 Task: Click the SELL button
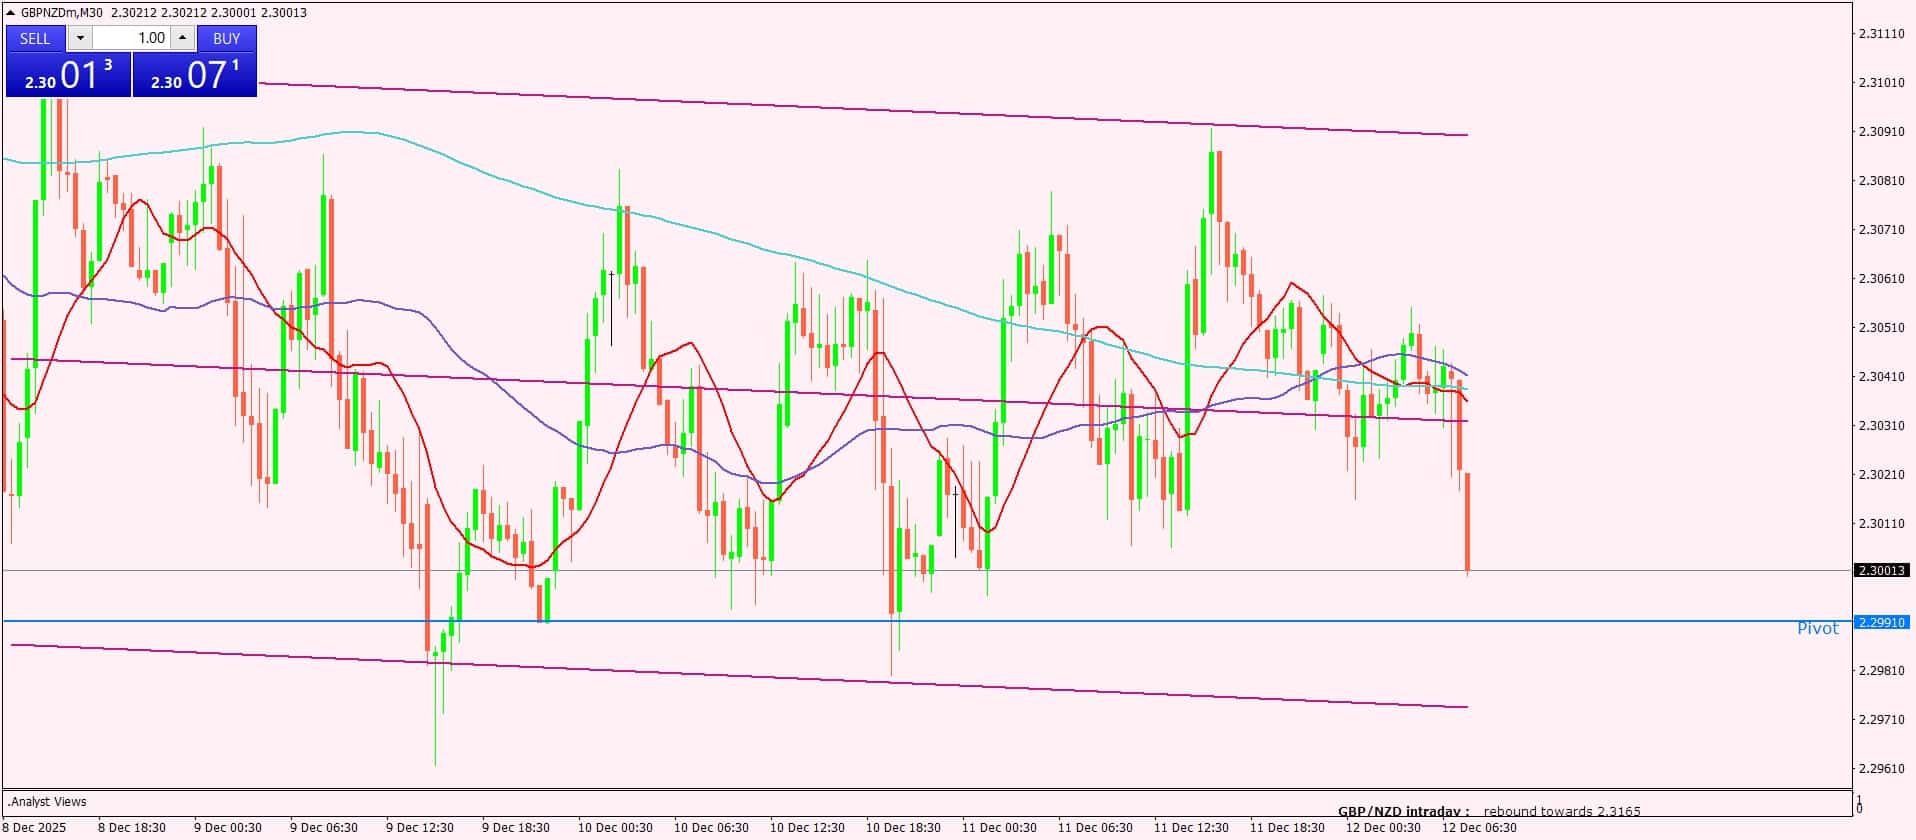(35, 38)
